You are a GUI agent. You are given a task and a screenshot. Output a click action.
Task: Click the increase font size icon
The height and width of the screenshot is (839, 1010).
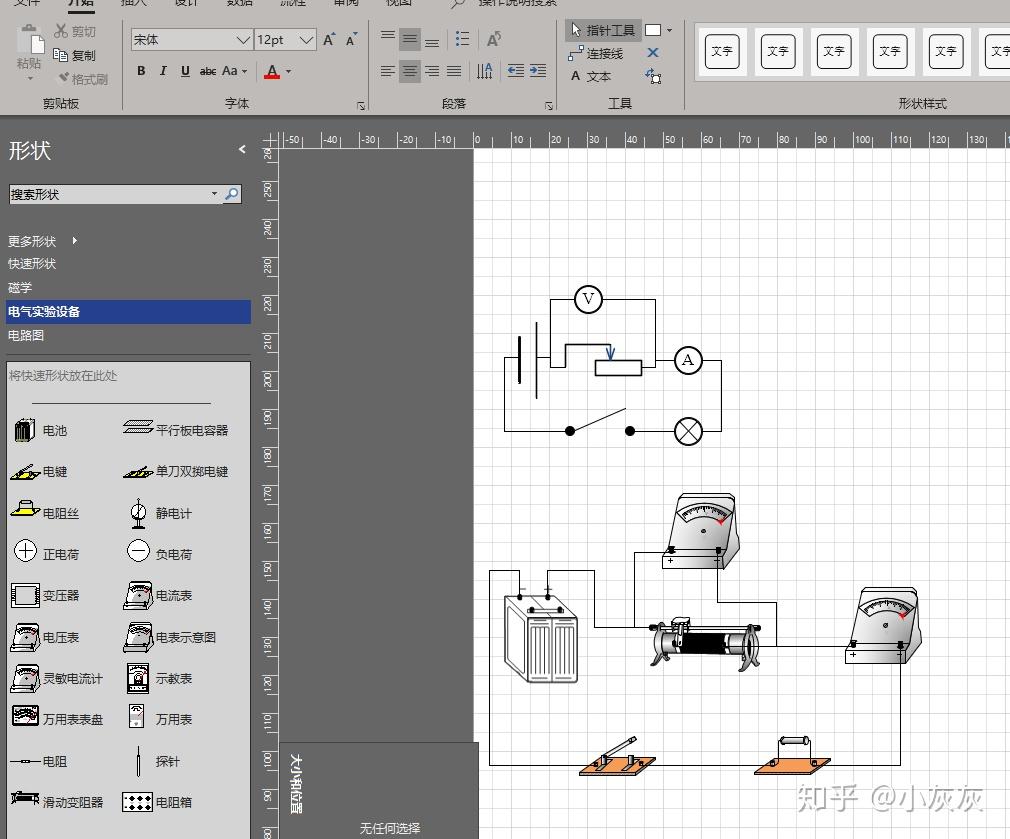[x=329, y=40]
